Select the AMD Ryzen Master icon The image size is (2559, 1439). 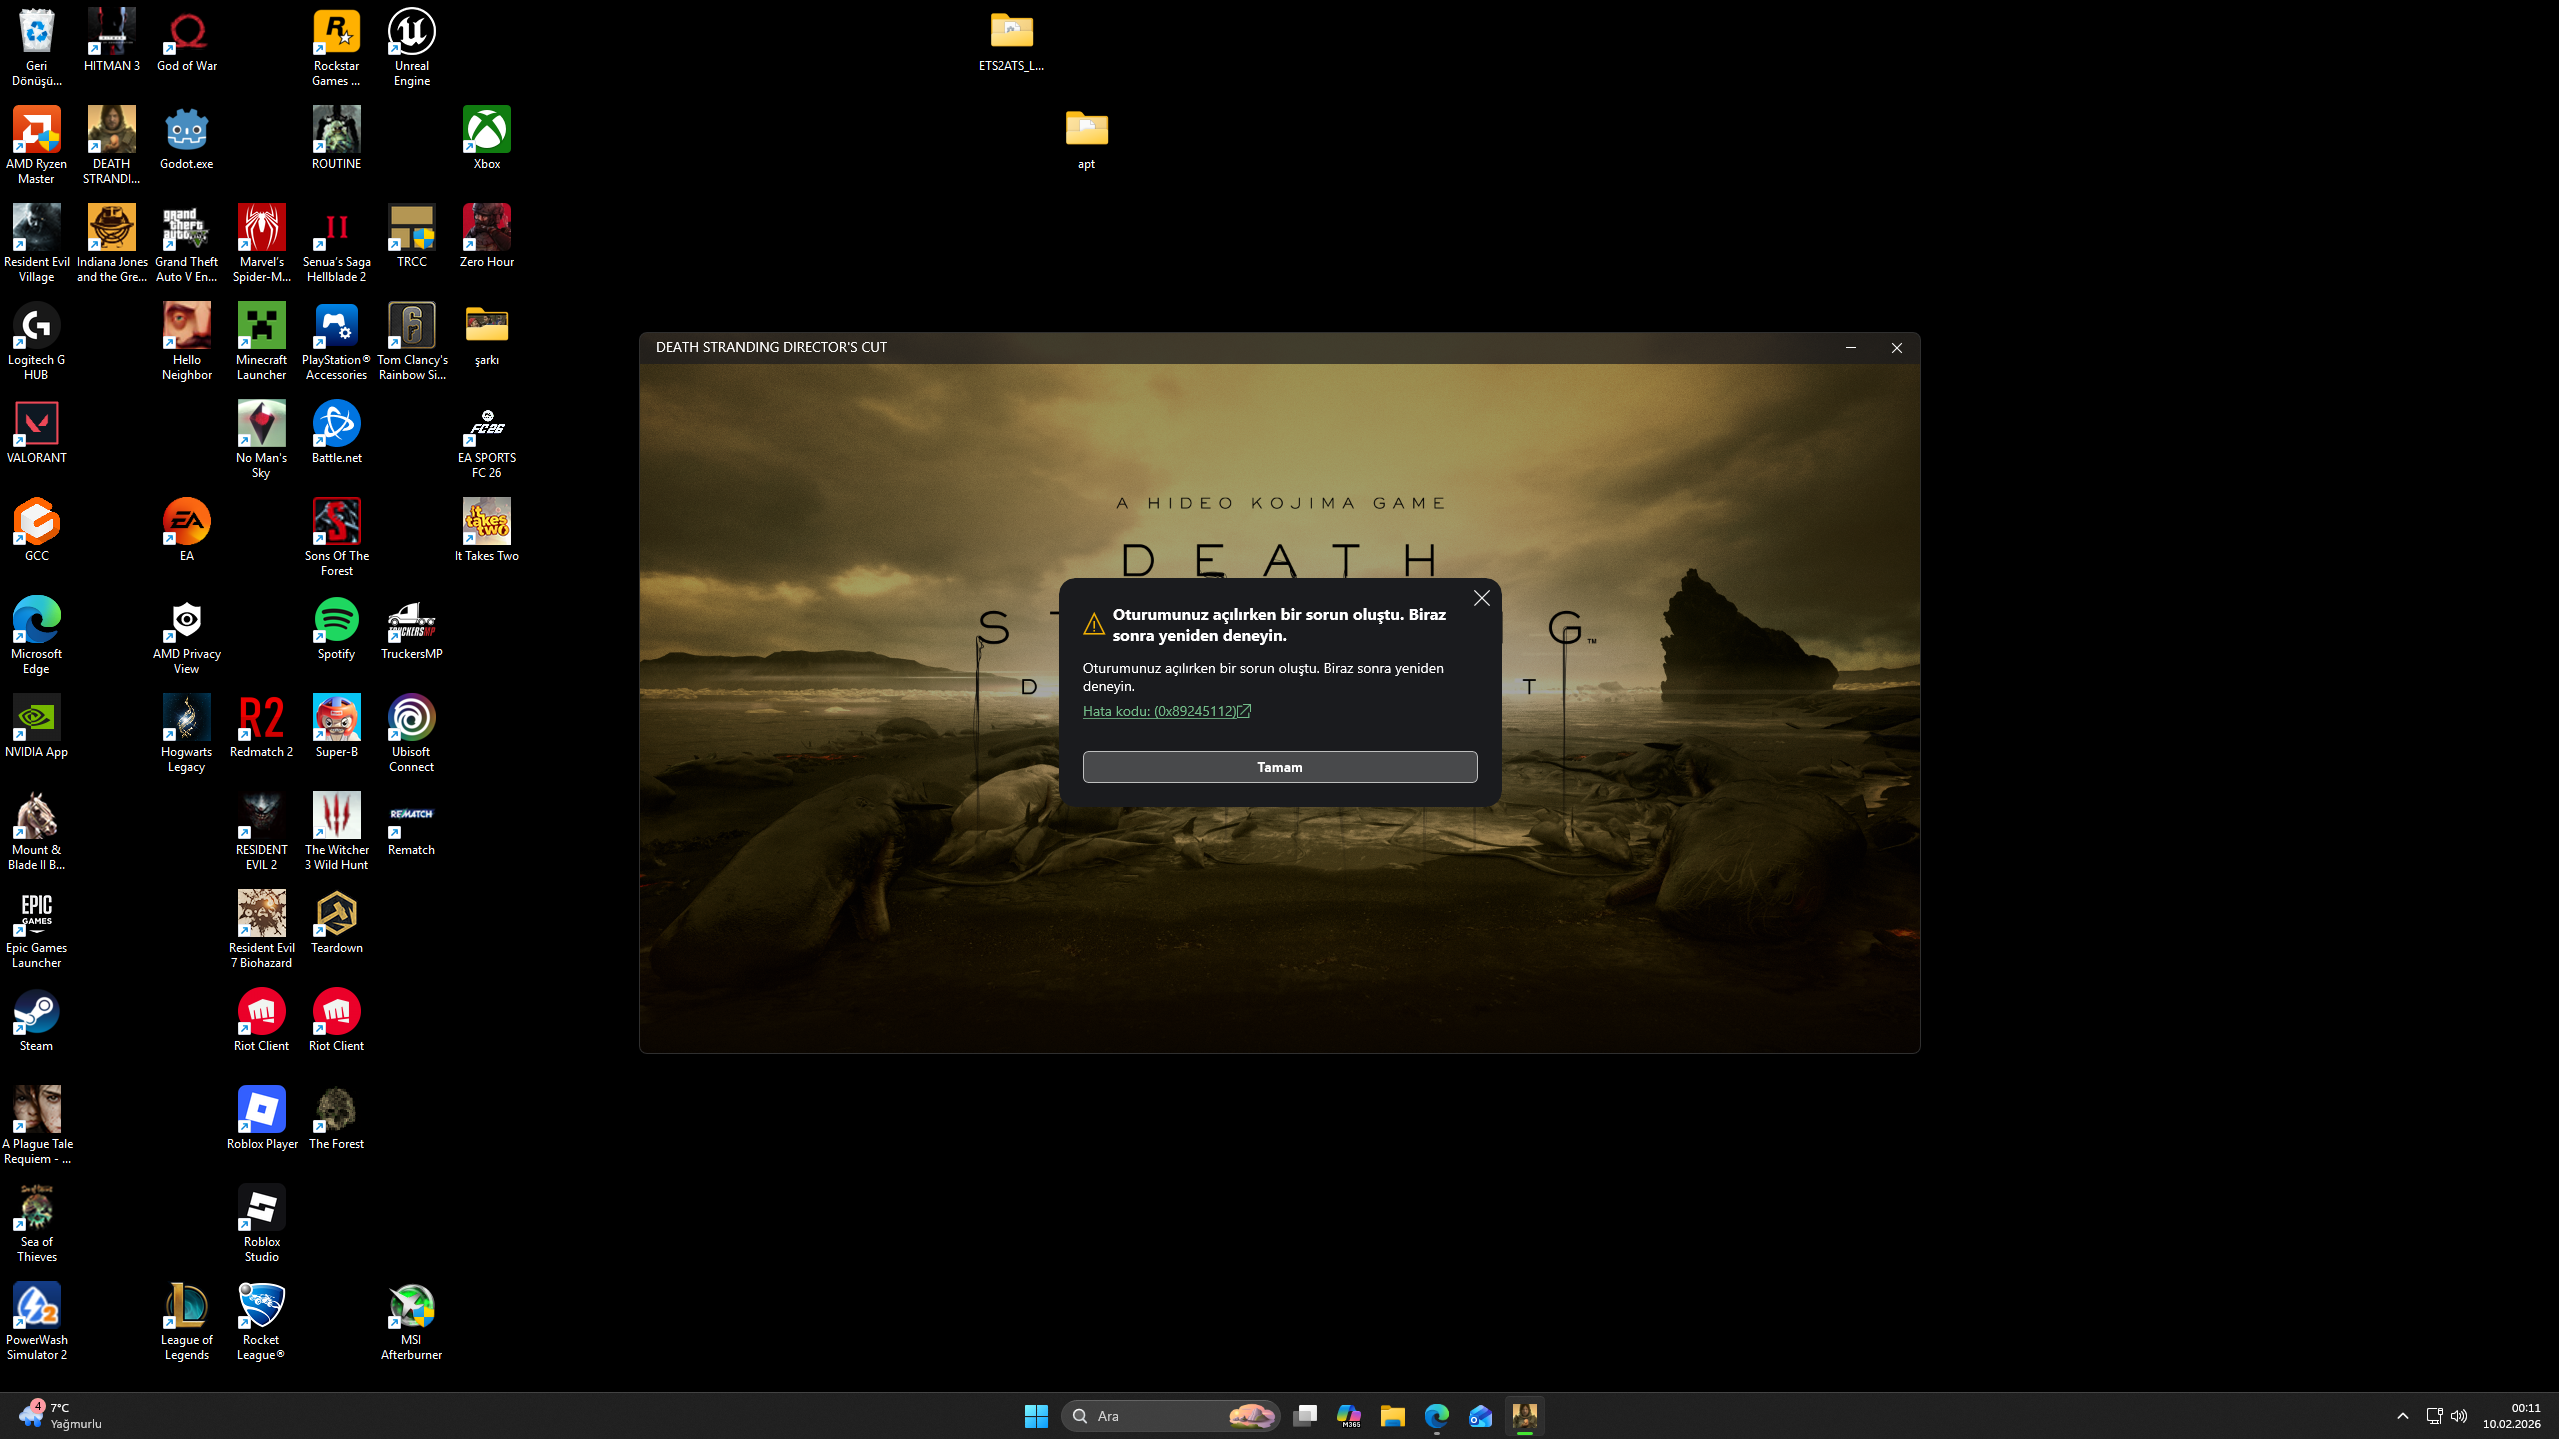tap(37, 146)
